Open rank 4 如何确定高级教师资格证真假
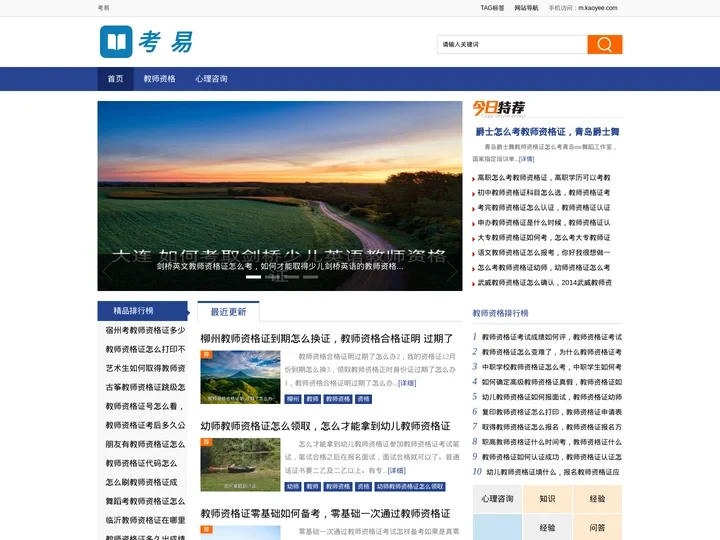This screenshot has width=720, height=540. (551, 382)
